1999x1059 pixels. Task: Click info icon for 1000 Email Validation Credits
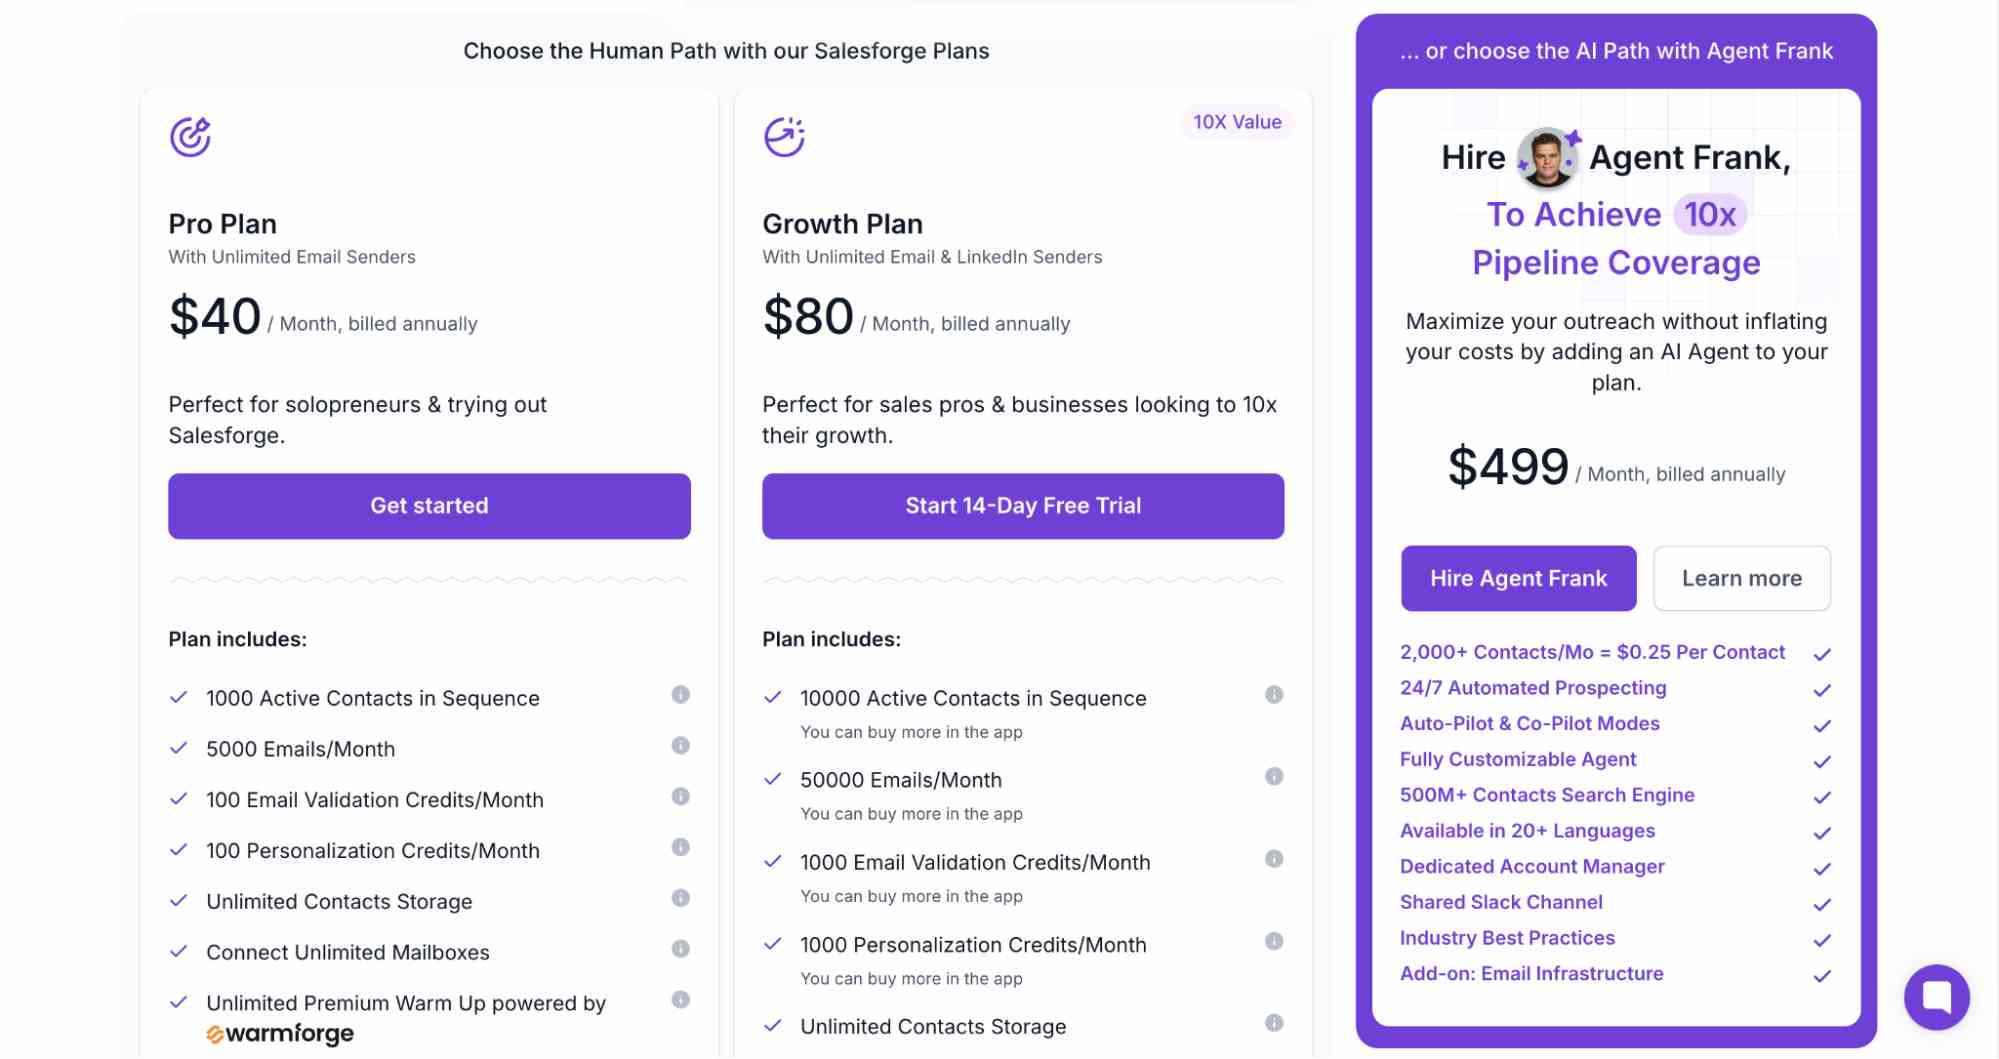pos(1274,860)
